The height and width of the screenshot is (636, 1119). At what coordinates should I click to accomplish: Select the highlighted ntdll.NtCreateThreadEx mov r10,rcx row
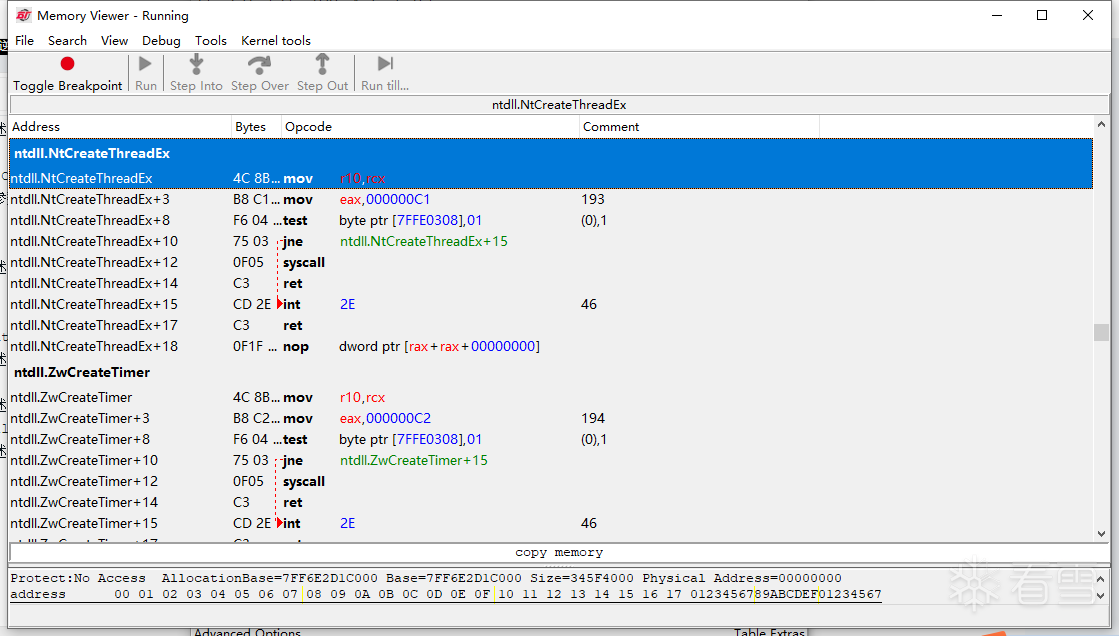(551, 178)
